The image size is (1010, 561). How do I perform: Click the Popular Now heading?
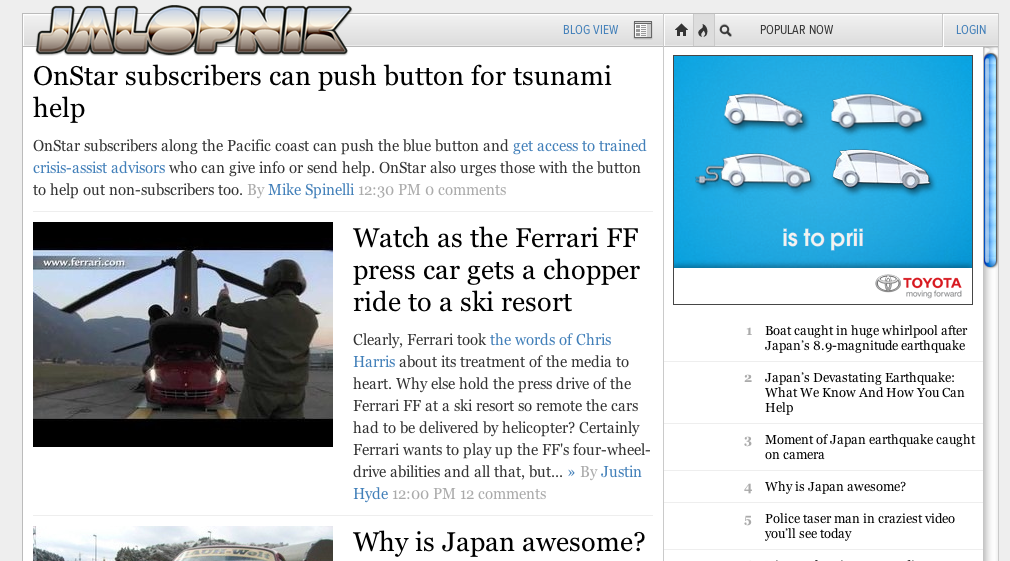(796, 30)
